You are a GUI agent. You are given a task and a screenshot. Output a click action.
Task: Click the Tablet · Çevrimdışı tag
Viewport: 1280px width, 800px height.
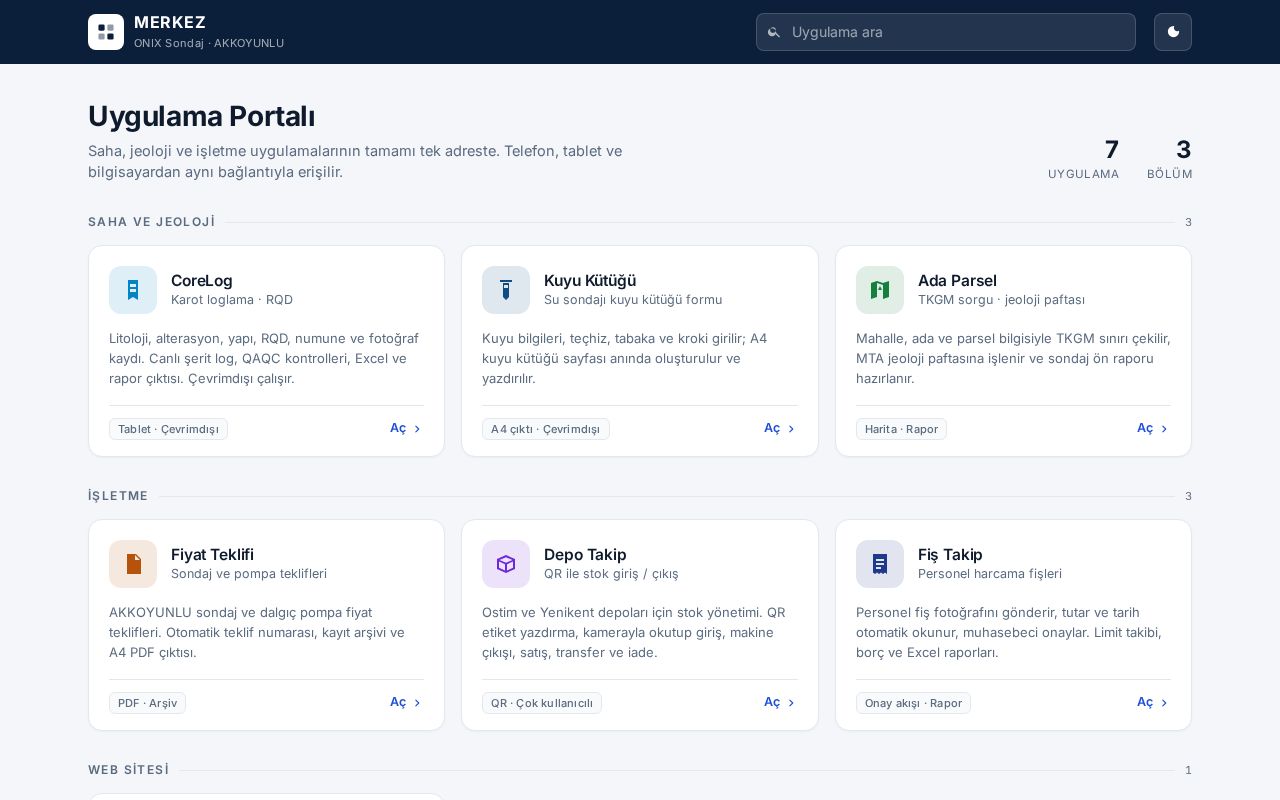coord(168,429)
